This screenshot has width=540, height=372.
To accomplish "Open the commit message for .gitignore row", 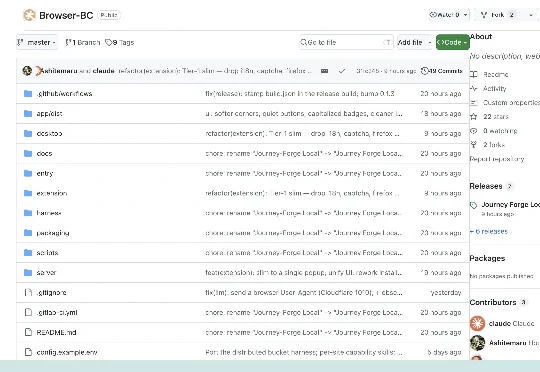I will (304, 293).
